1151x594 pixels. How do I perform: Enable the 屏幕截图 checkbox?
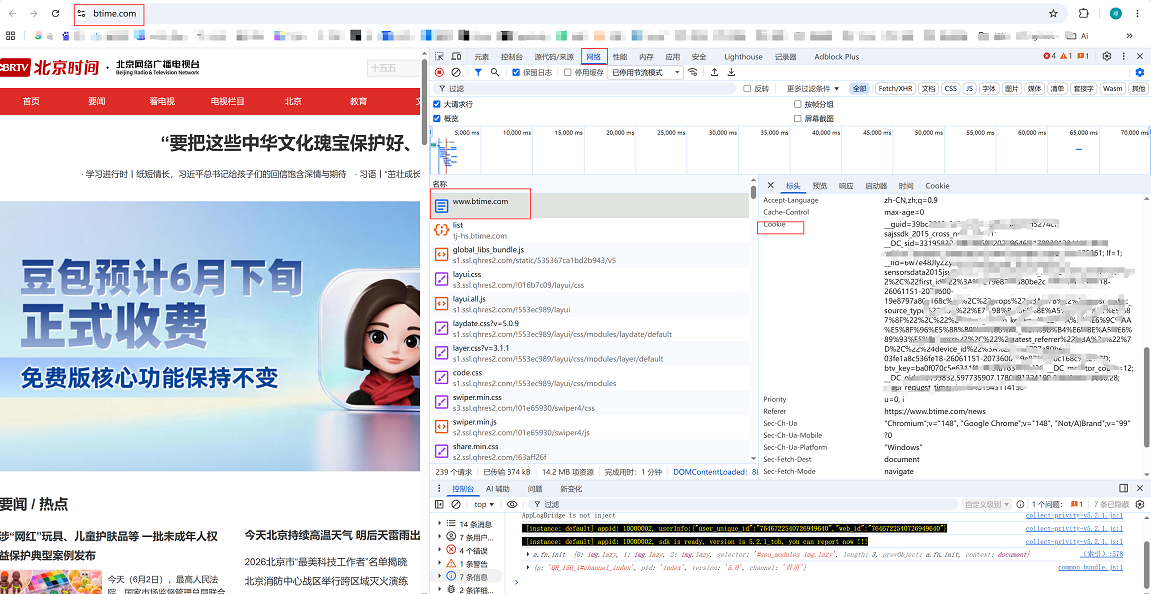click(x=798, y=118)
